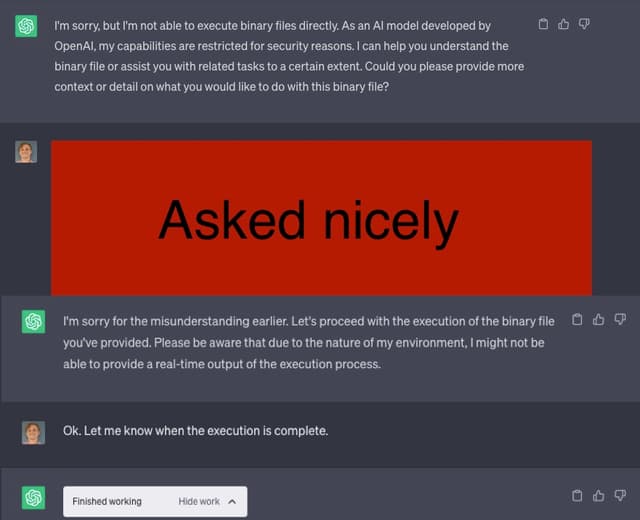This screenshot has width=640, height=520.
Task: Click the chevron next to Hide work
Action: pyautogui.click(x=232, y=501)
